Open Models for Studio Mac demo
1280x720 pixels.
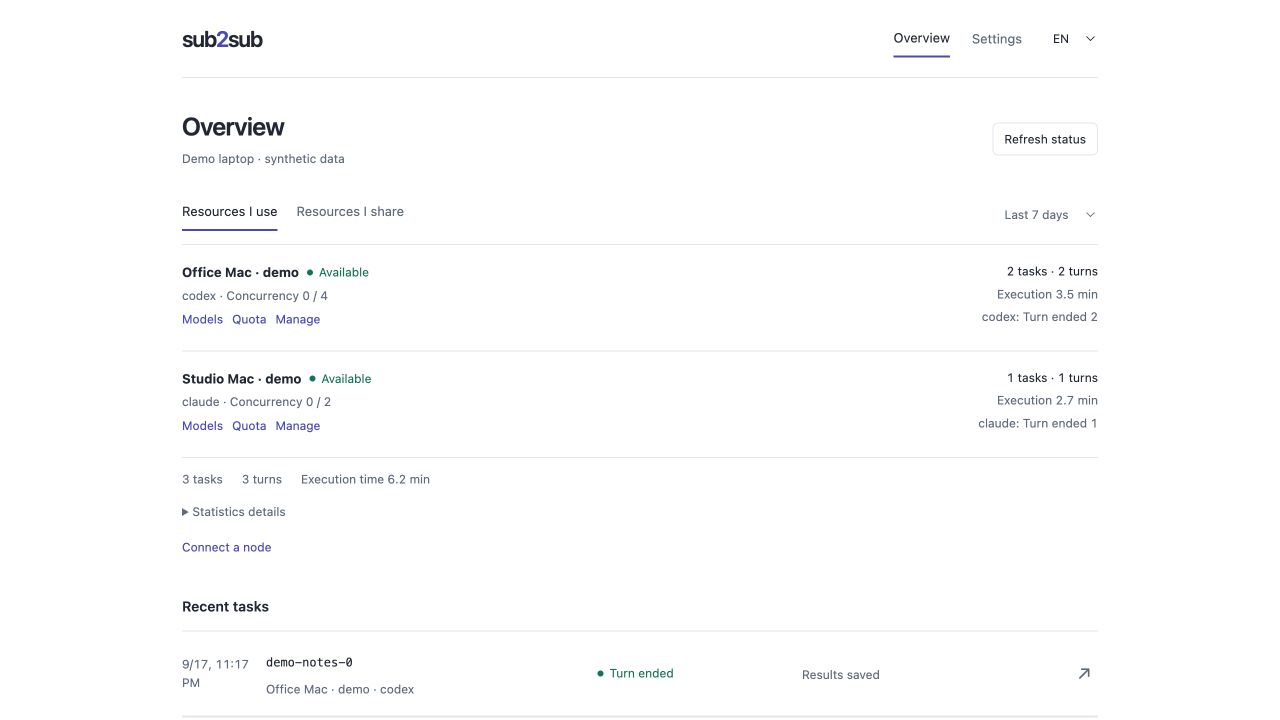pyautogui.click(x=202, y=426)
